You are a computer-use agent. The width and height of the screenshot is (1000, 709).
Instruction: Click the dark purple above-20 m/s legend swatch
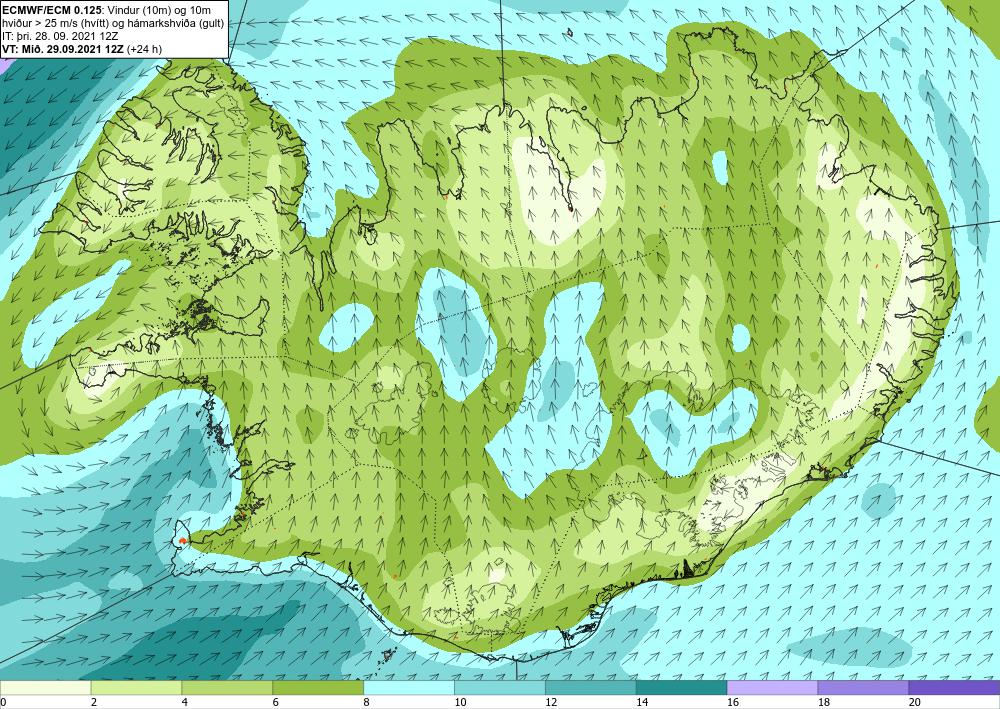954,687
